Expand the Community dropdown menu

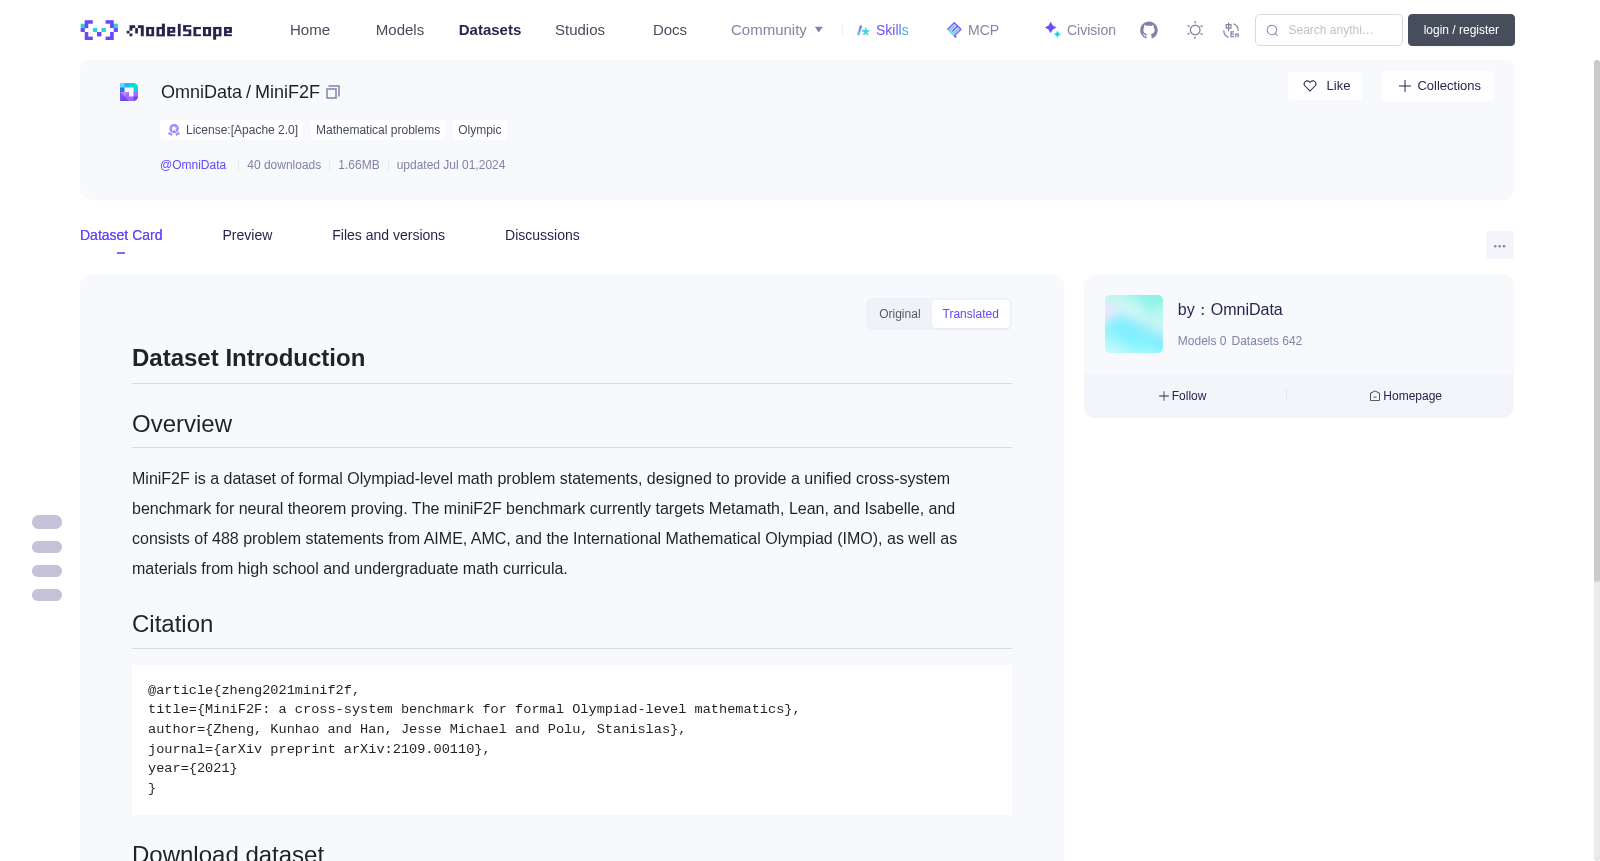coord(777,30)
